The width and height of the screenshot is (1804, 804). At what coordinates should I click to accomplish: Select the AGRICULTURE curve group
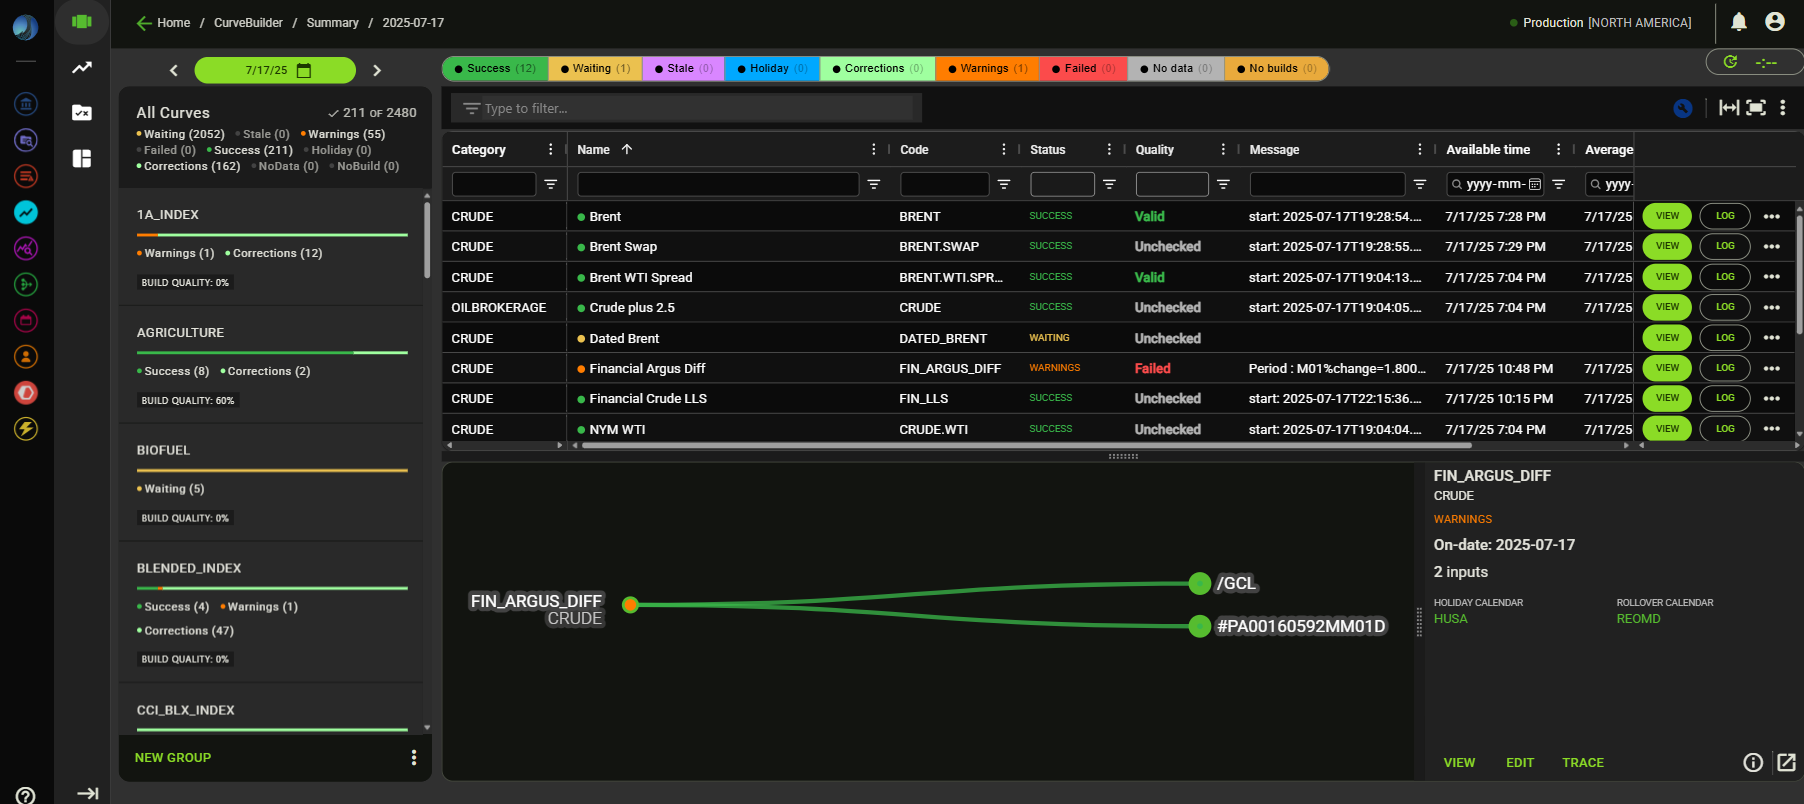(x=181, y=333)
